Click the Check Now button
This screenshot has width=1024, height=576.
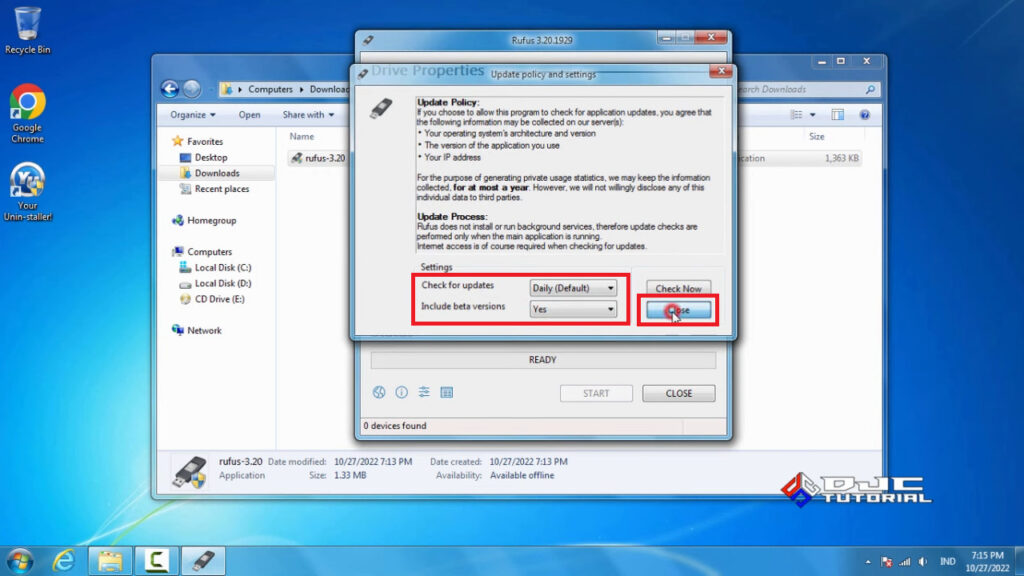pyautogui.click(x=678, y=288)
